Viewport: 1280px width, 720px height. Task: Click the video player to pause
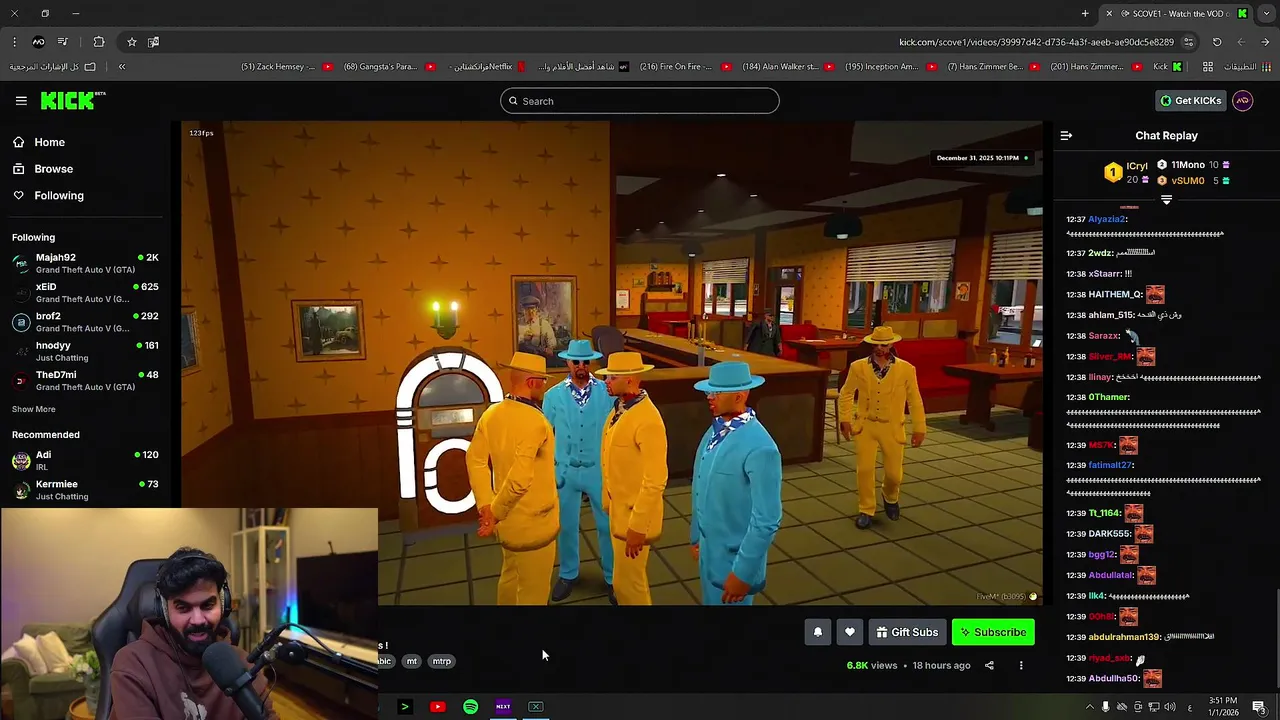coord(612,364)
